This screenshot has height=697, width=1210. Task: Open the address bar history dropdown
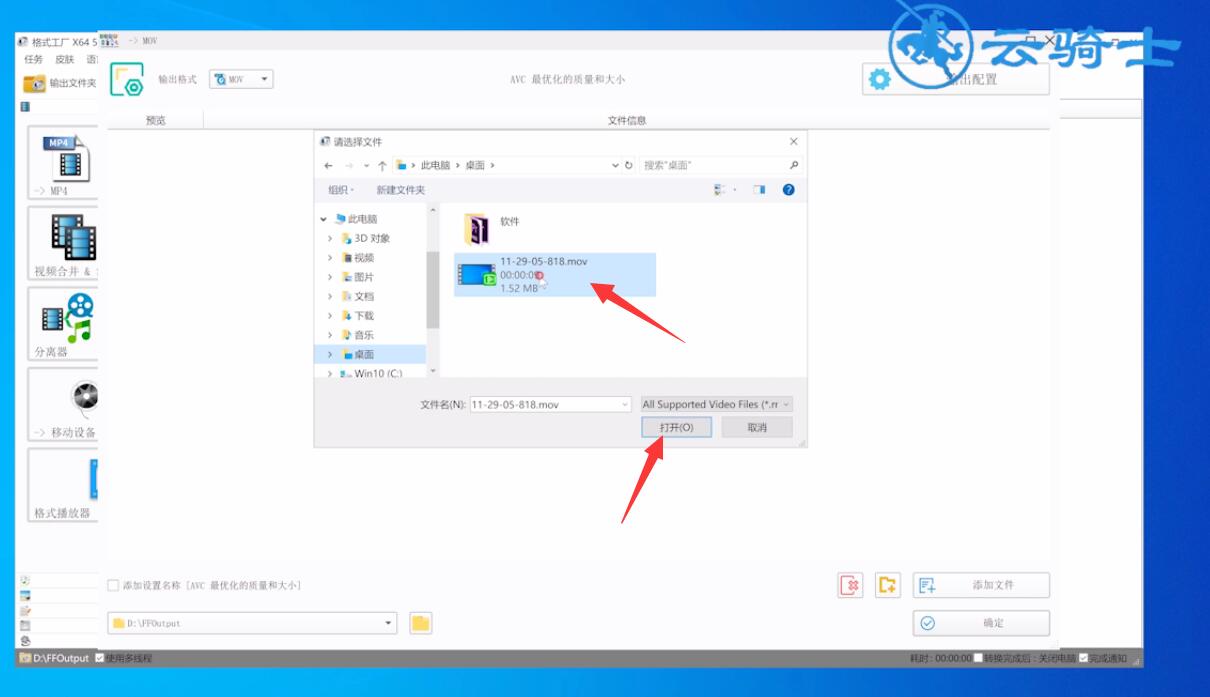pyautogui.click(x=615, y=165)
